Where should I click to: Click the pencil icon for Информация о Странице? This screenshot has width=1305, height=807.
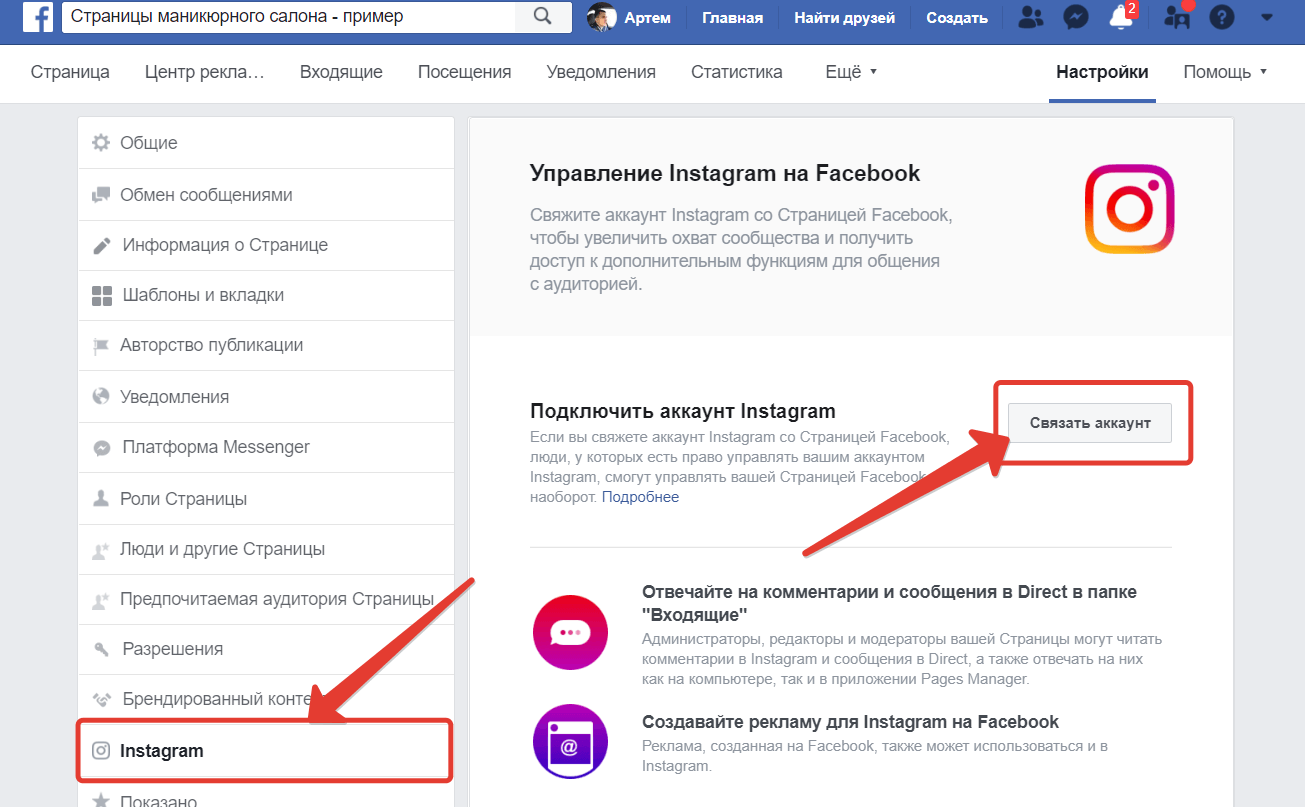[x=101, y=245]
